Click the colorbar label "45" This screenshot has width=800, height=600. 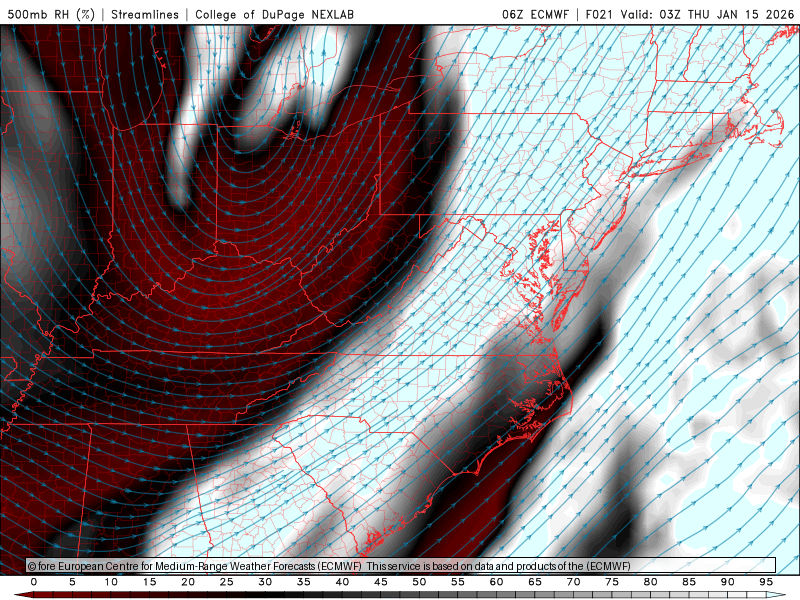pos(381,582)
